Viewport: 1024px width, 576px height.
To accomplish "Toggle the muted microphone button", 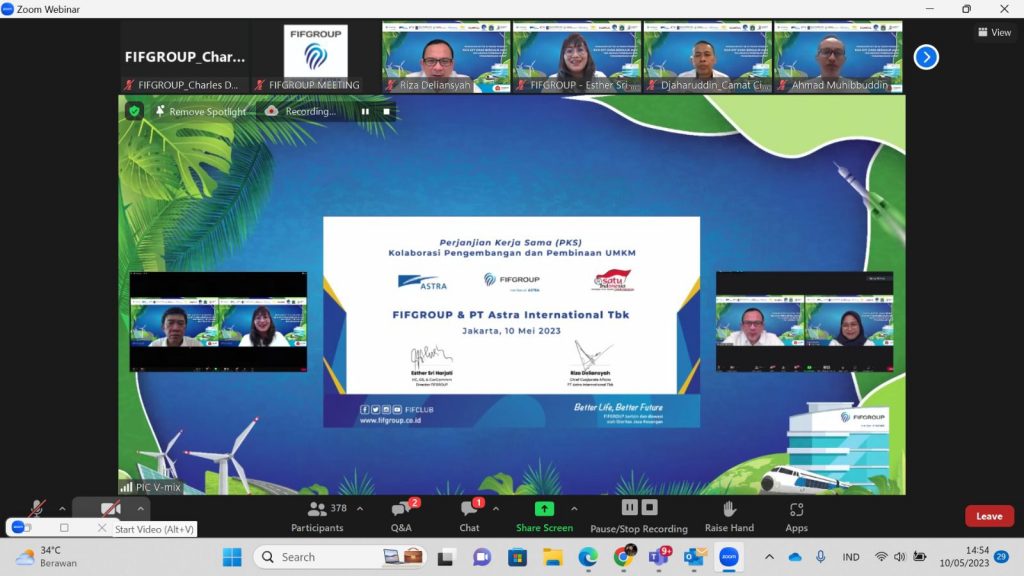I will (37, 509).
